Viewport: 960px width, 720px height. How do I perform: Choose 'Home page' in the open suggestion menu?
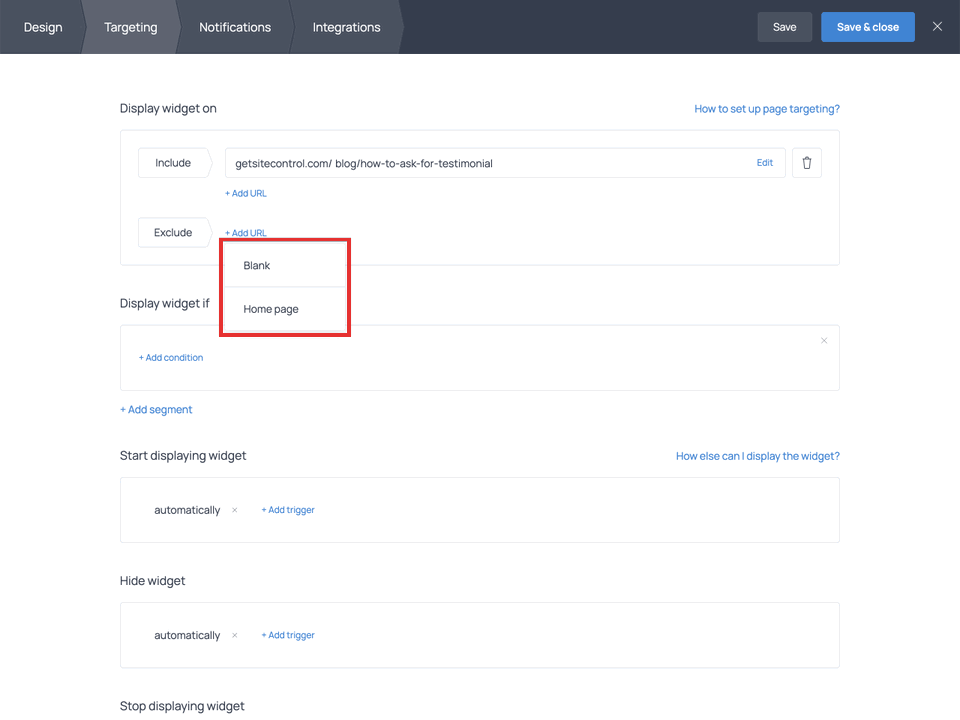pos(270,310)
